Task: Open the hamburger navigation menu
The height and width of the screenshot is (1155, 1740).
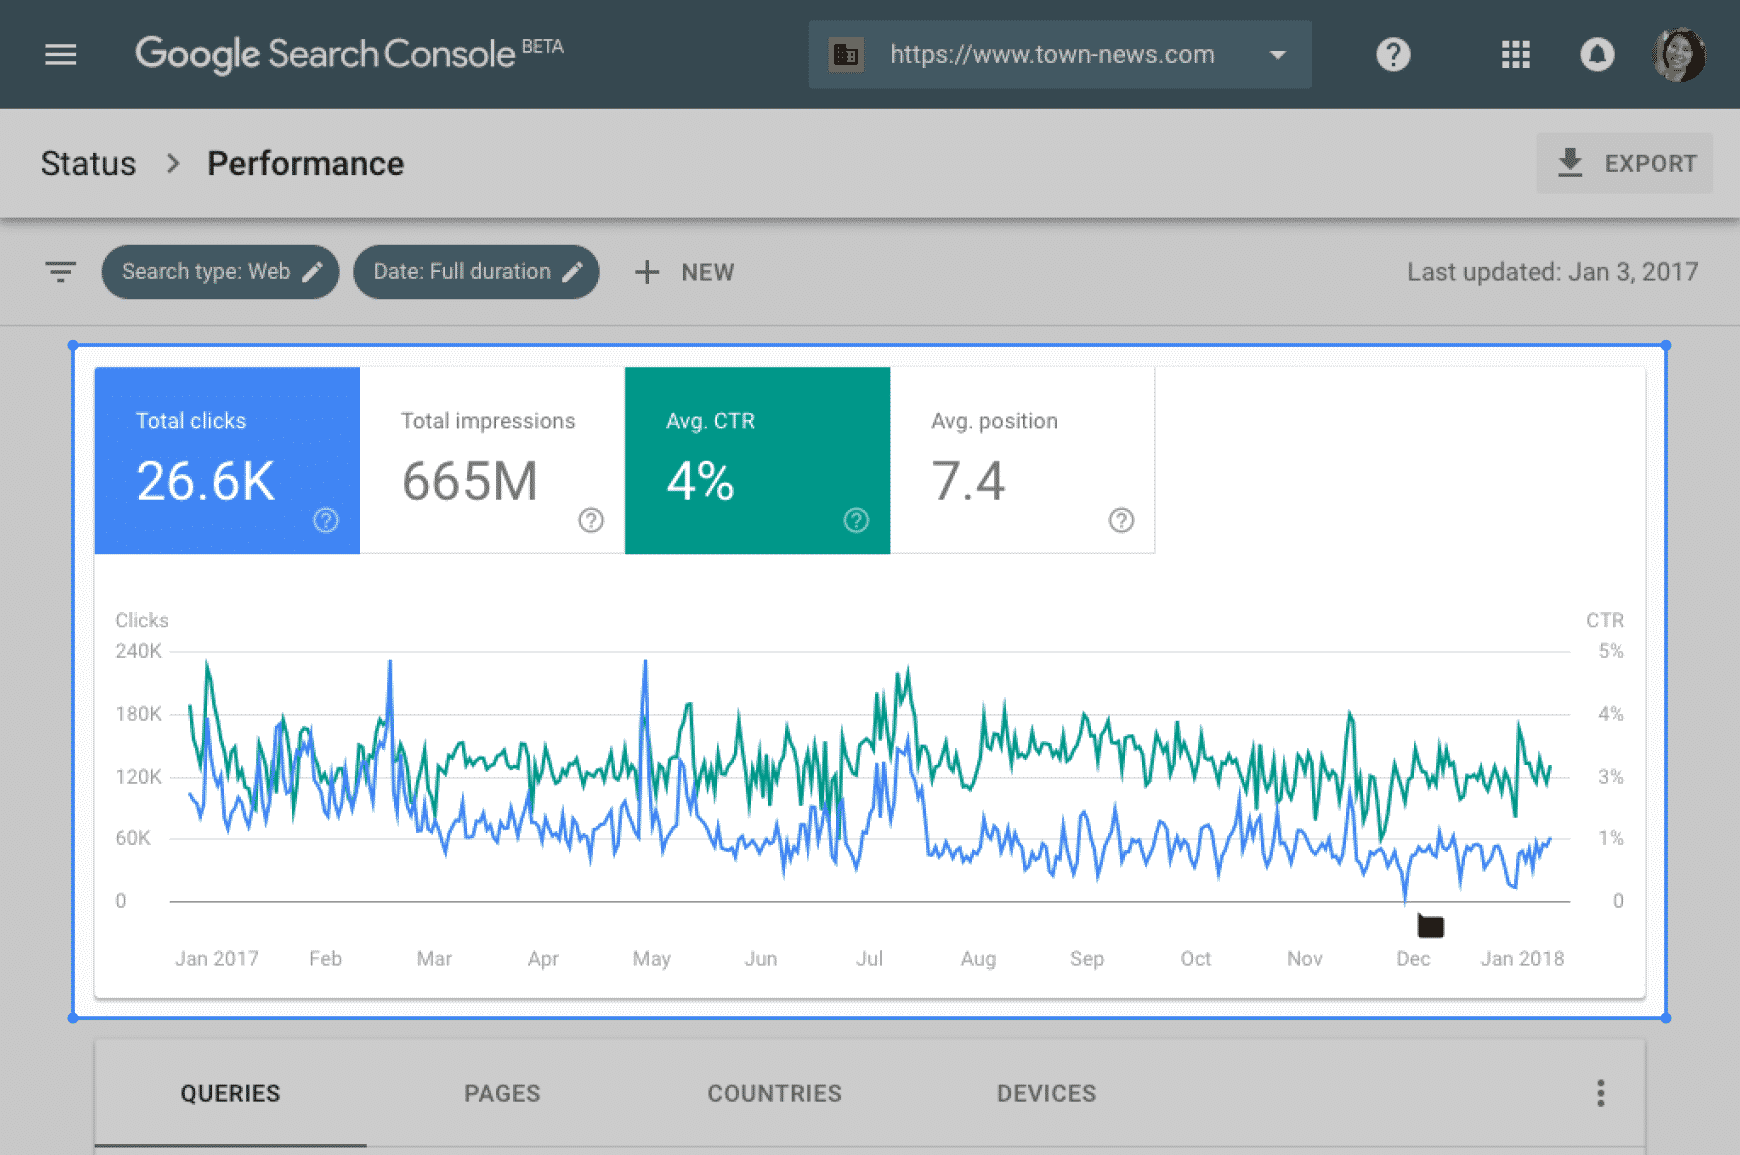Action: (x=61, y=54)
